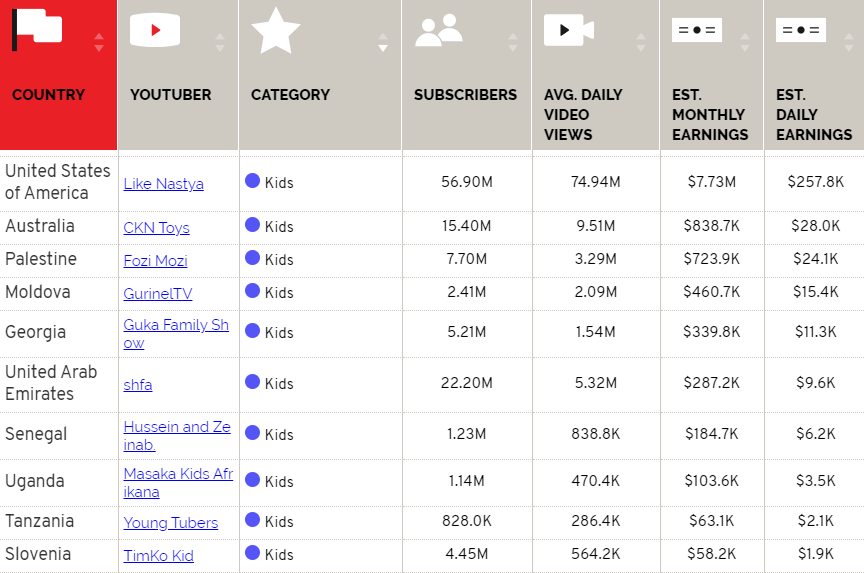The width and height of the screenshot is (864, 573).
Task: Click the 5.32M daily views value
Action: [x=596, y=383]
